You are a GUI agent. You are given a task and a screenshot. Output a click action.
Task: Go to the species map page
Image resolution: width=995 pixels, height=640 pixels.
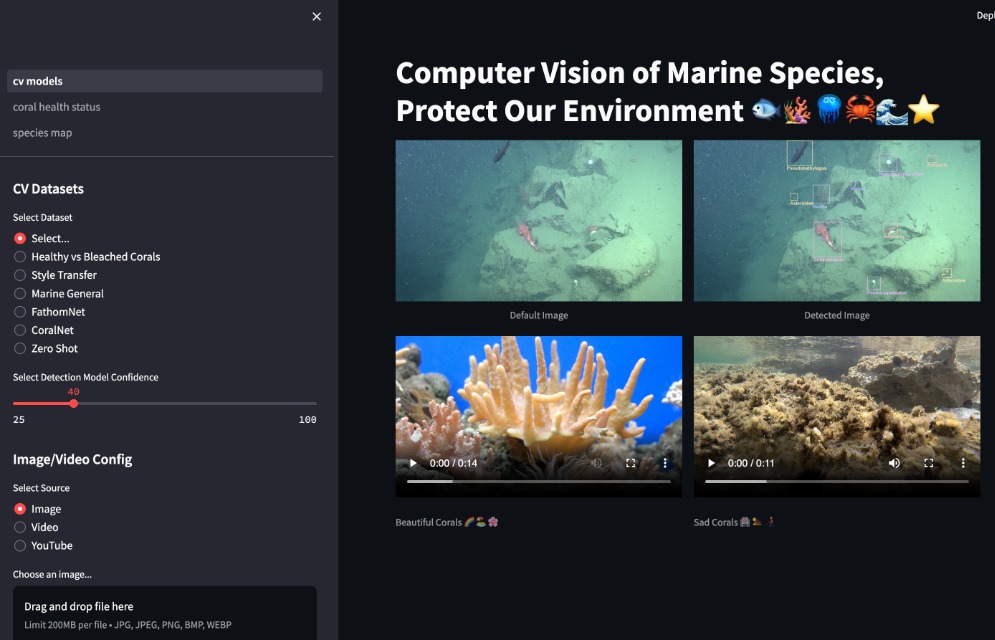point(43,133)
